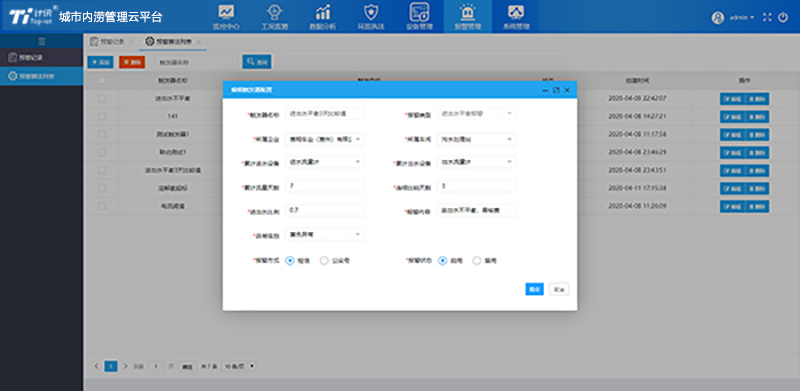Expand the owning enterprise dropdown in dialog

(x=325, y=139)
